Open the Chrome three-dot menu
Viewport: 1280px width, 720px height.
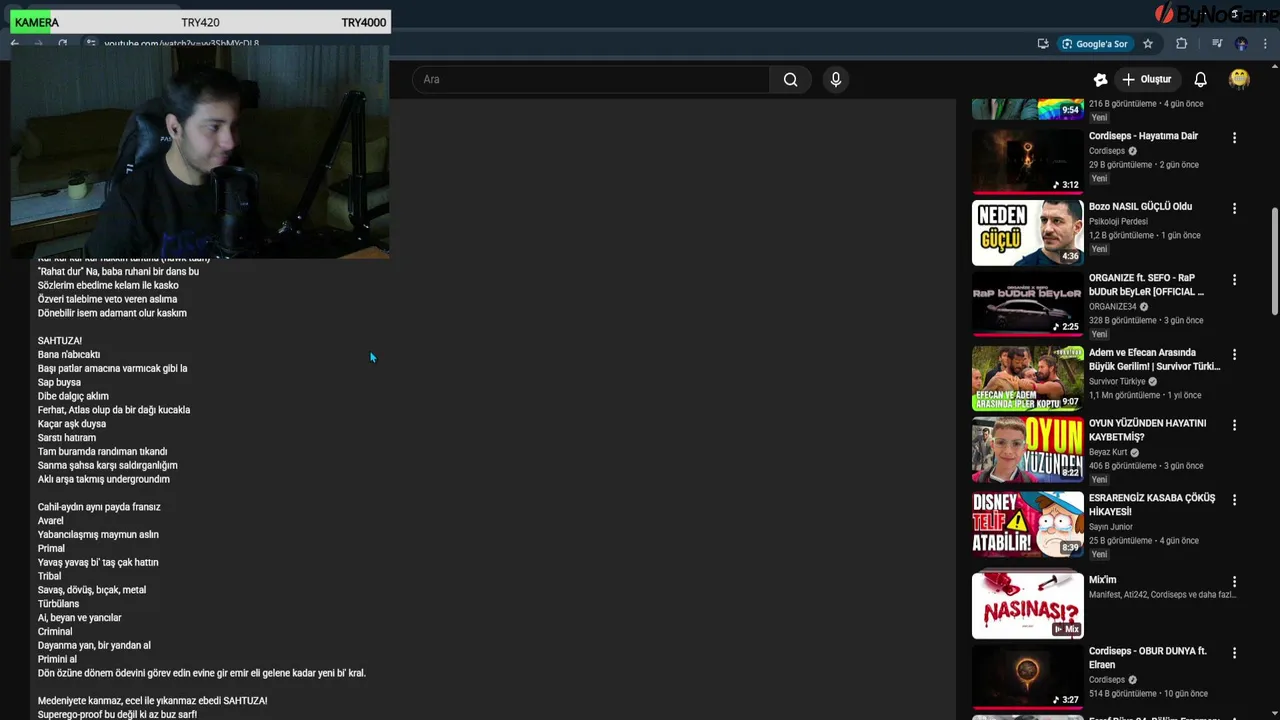coord(1266,44)
